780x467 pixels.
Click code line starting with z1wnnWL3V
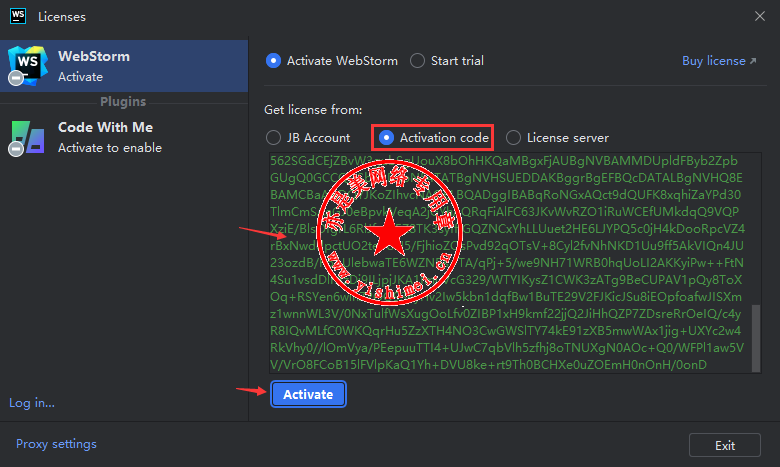pos(506,314)
